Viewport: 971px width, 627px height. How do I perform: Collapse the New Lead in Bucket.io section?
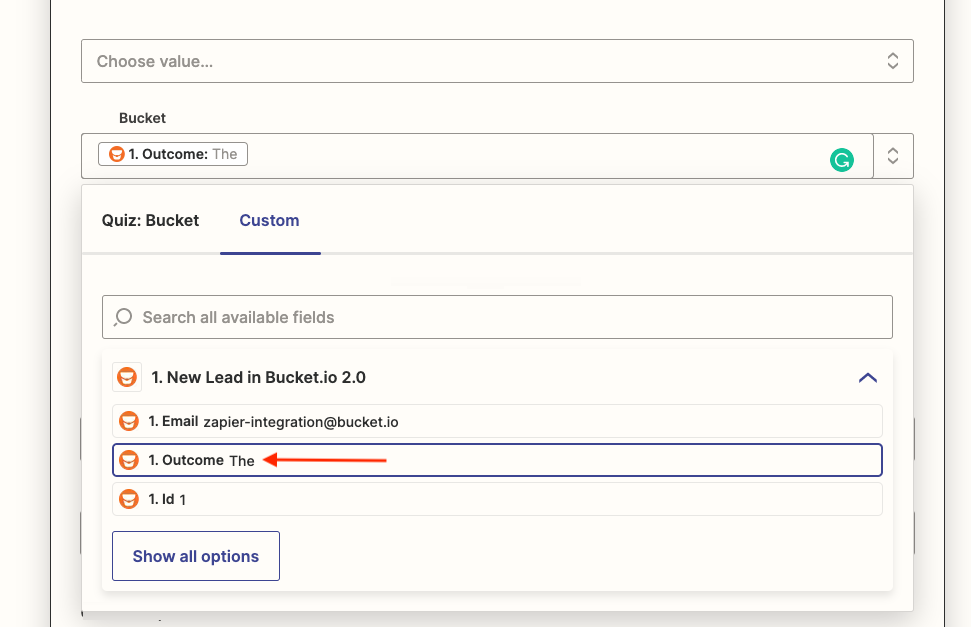(x=867, y=377)
